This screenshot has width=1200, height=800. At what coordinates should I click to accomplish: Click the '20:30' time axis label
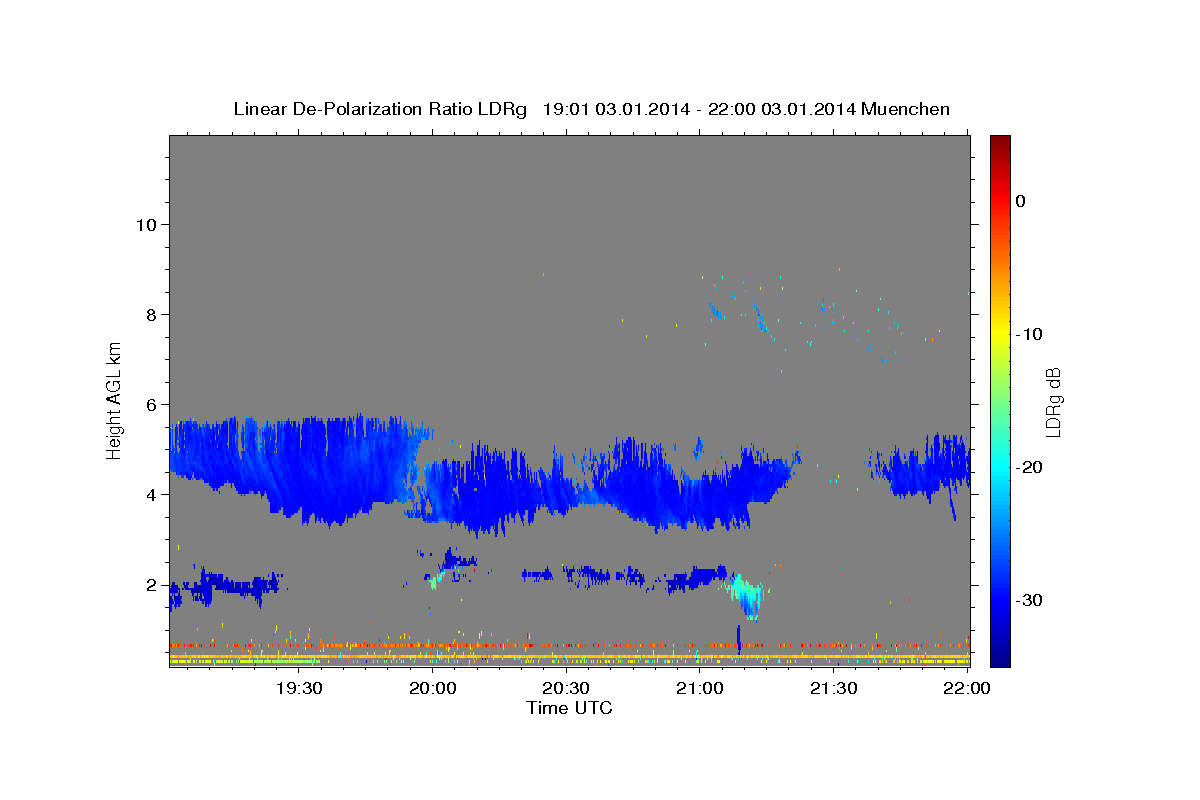pos(566,688)
